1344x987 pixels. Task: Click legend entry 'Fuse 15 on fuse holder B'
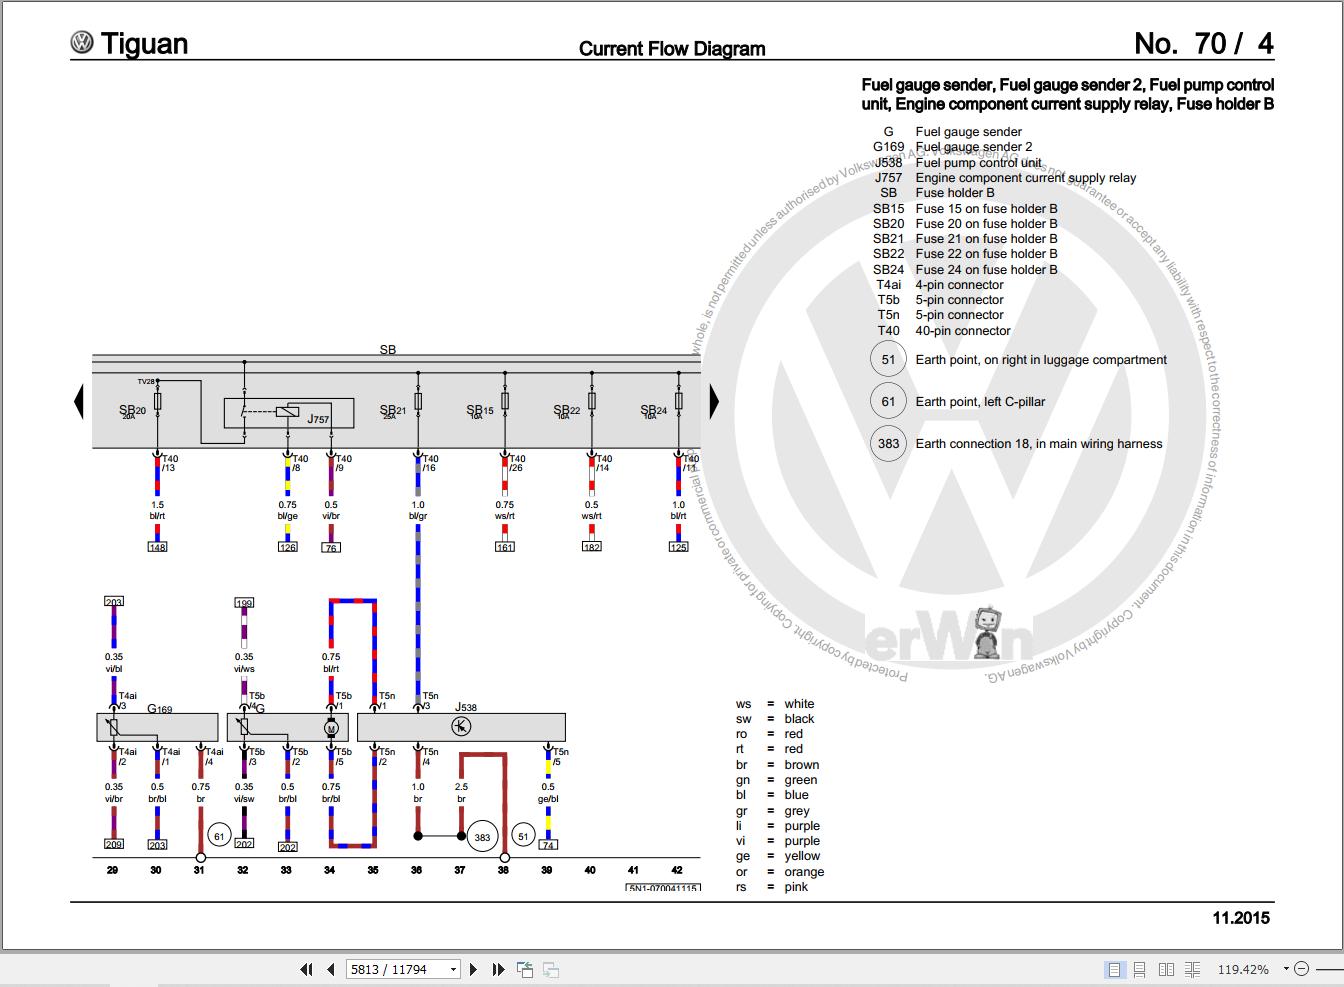(x=986, y=209)
